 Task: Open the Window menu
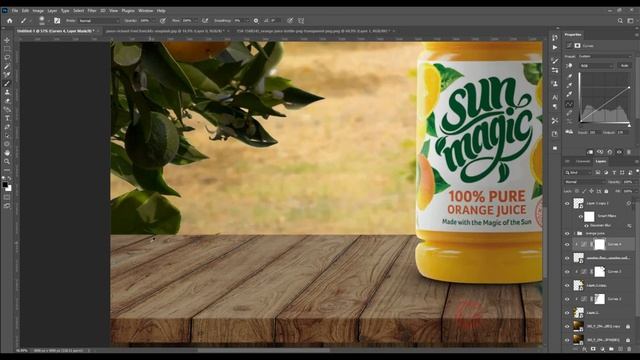146,11
